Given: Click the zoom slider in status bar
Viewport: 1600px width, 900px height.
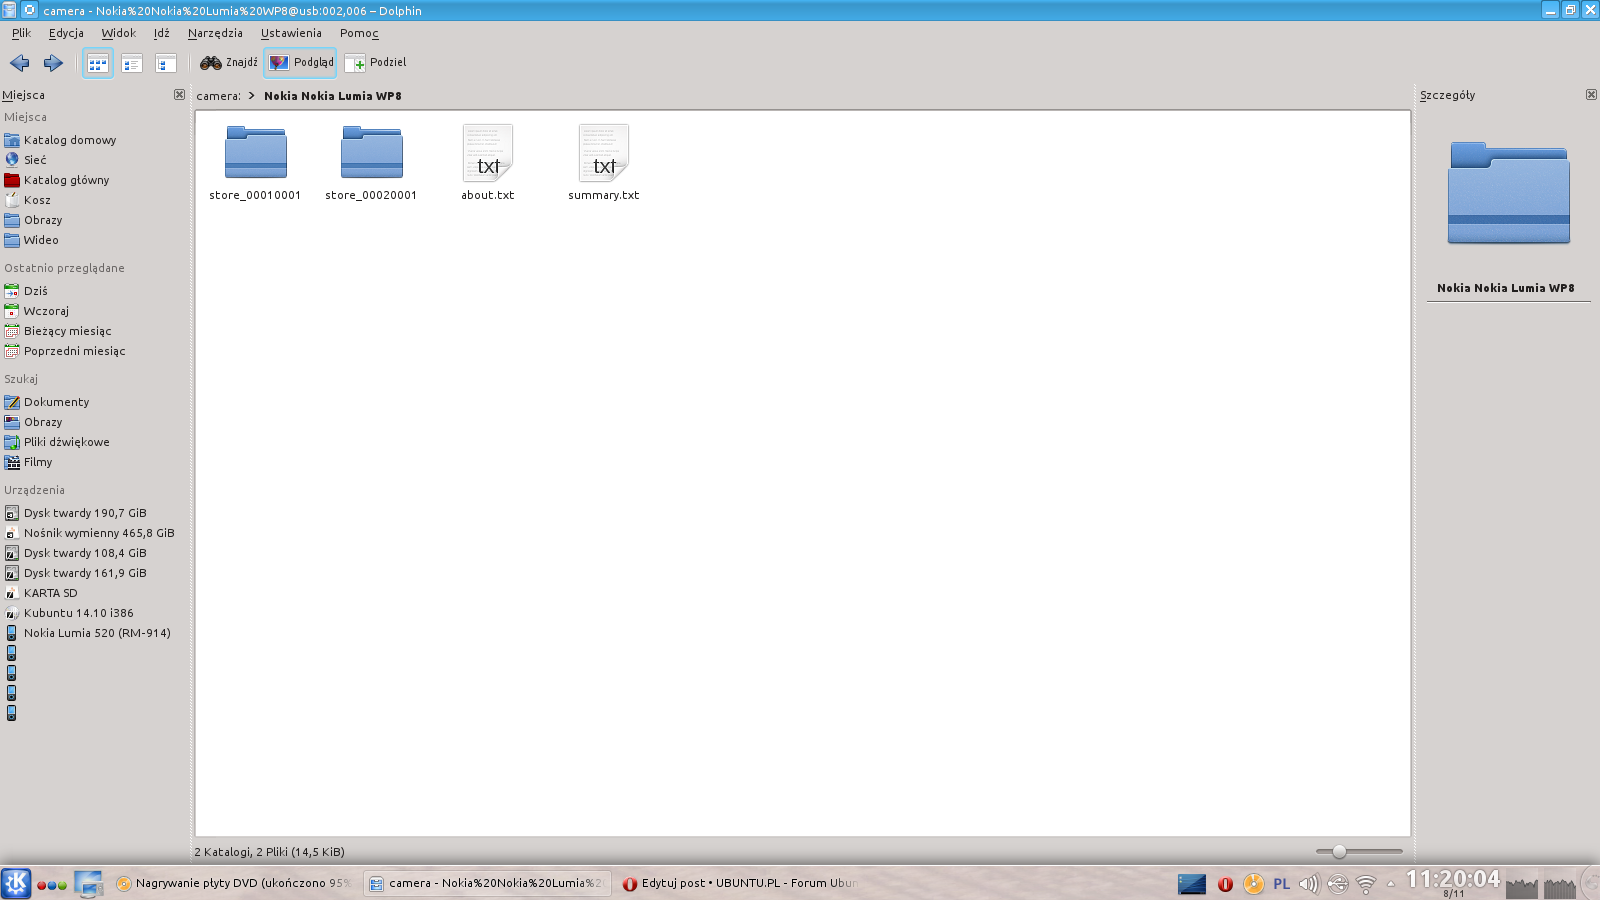Looking at the screenshot, I should click(1359, 852).
